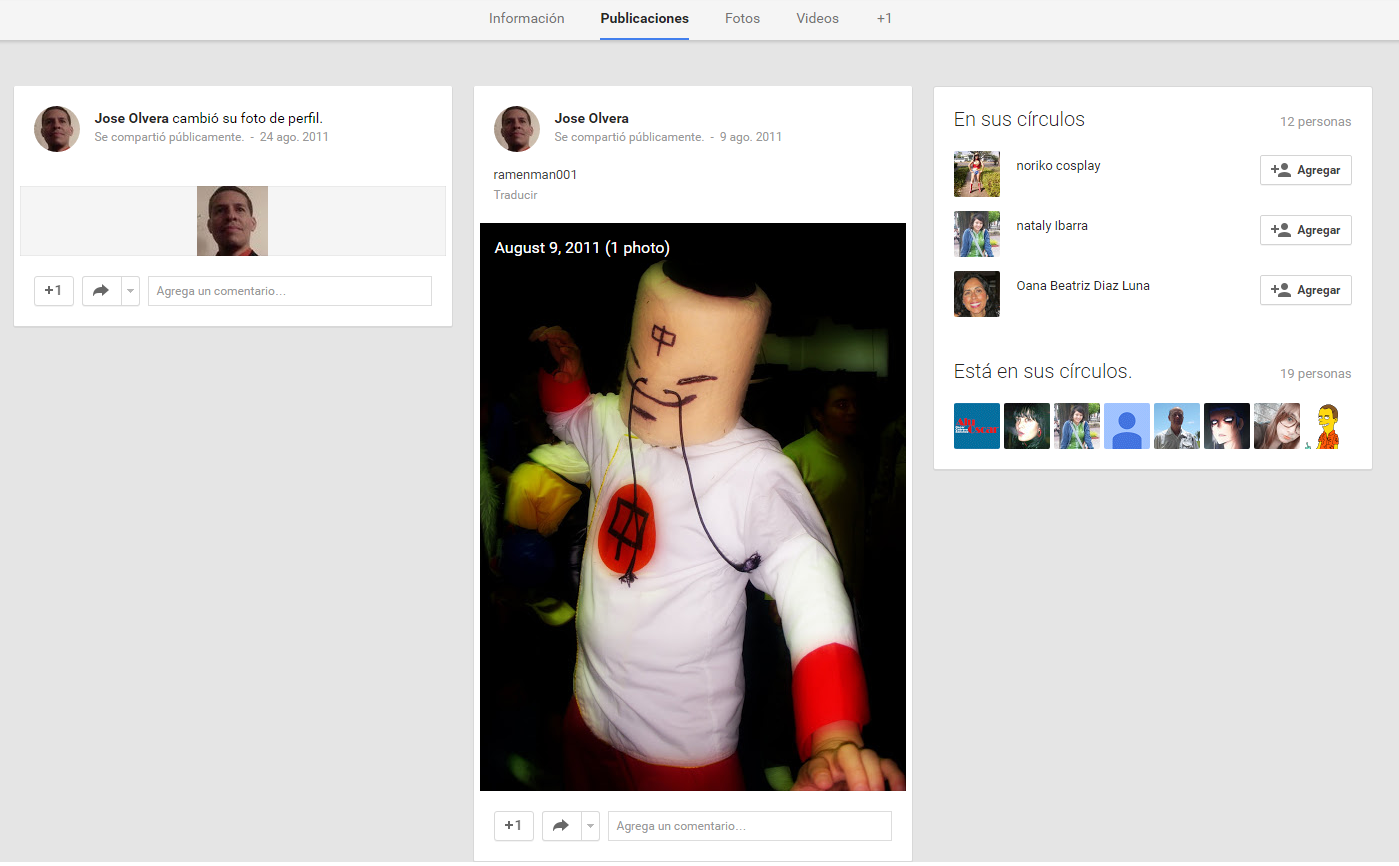This screenshot has width=1399, height=866.
Task: Select the Publicaciones tab
Action: tap(644, 18)
